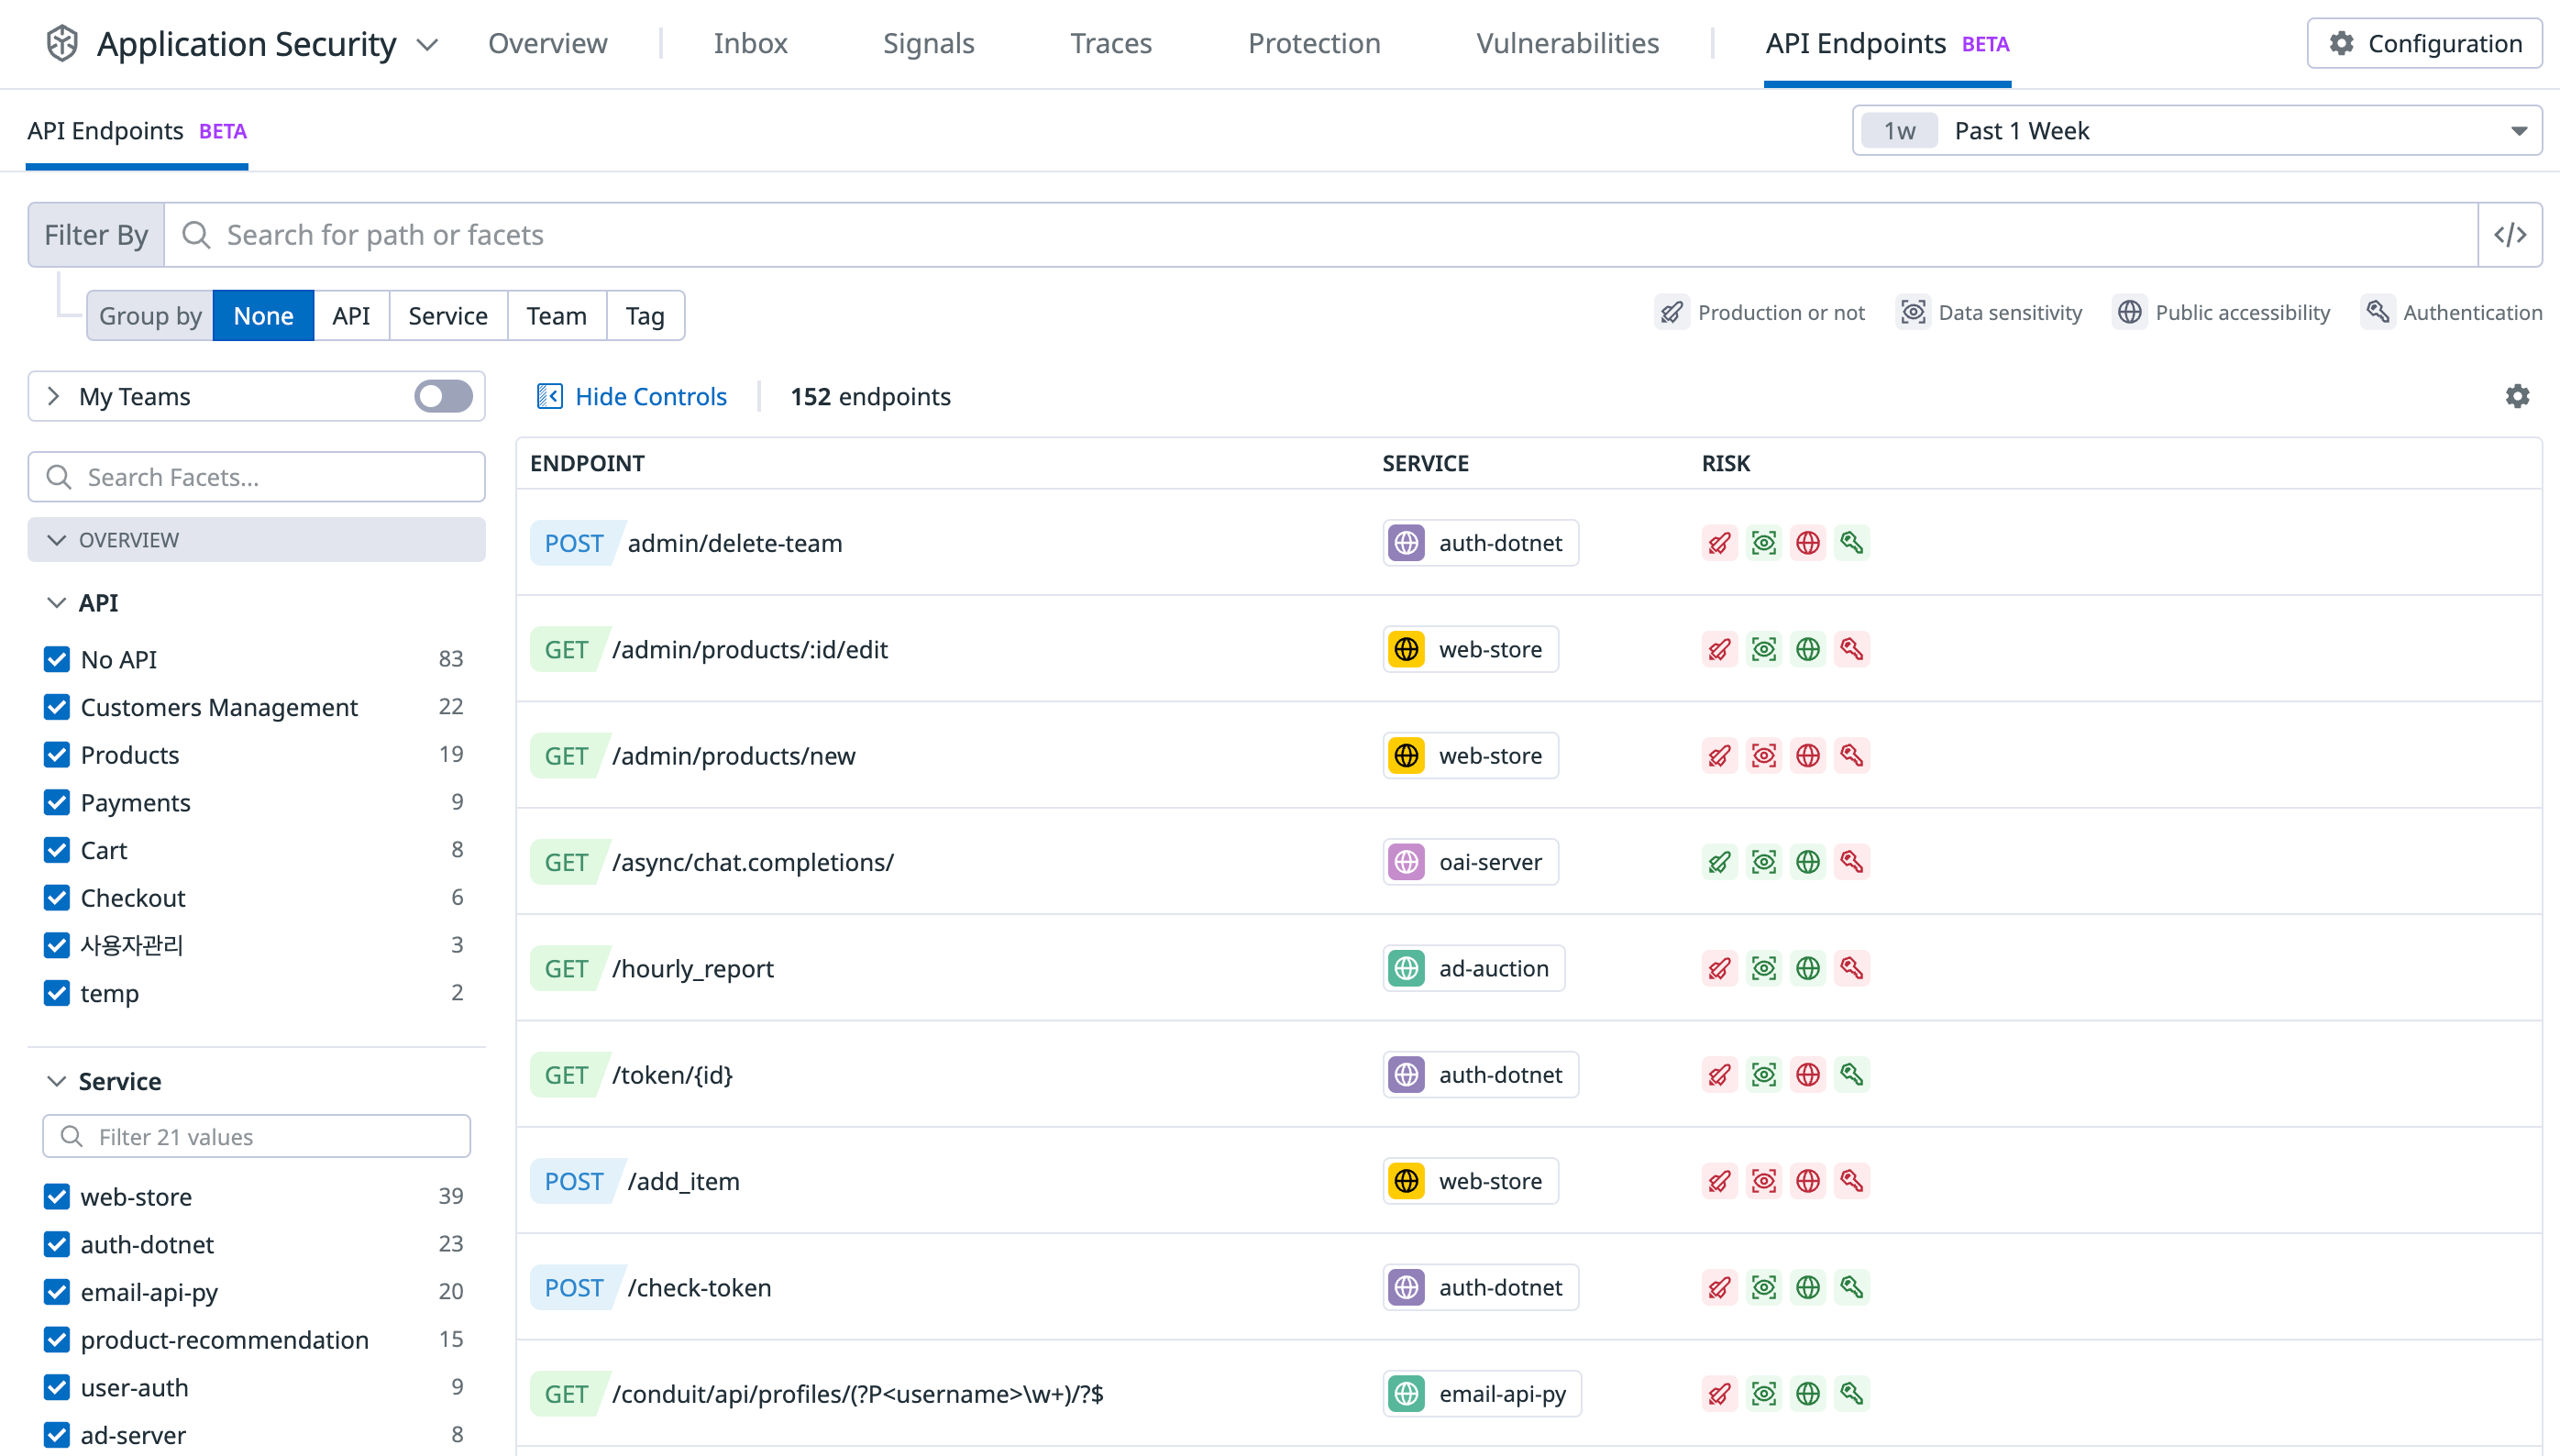Screen dimensions: 2560x1456
Task: Open the table settings gear icon
Action: [2517, 396]
